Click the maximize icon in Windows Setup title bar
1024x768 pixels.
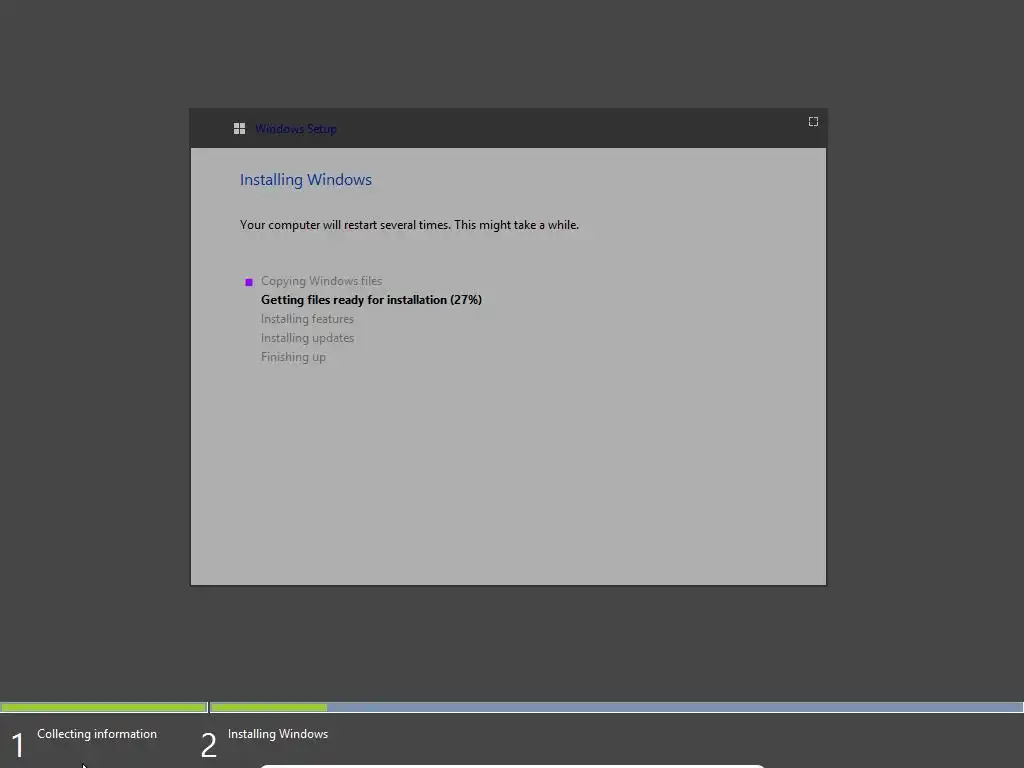(813, 121)
